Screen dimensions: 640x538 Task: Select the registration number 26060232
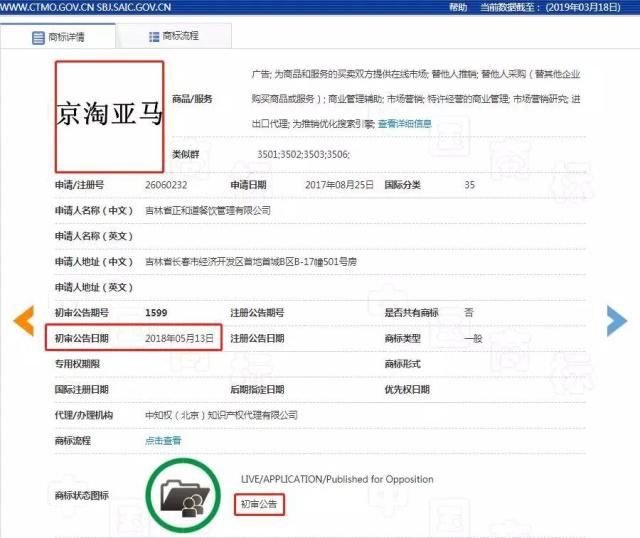[166, 185]
